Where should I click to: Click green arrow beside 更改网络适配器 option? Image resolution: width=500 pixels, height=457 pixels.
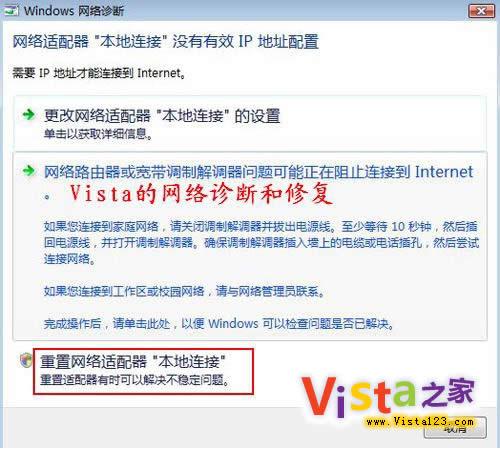click(x=29, y=115)
